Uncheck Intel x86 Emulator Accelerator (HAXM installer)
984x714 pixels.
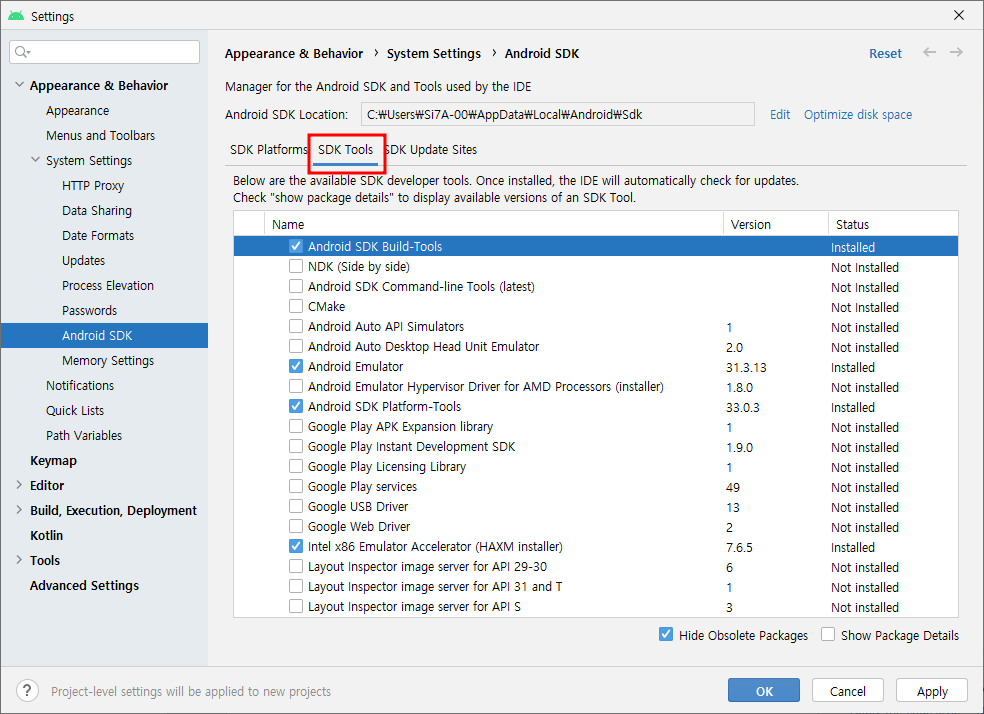click(296, 546)
